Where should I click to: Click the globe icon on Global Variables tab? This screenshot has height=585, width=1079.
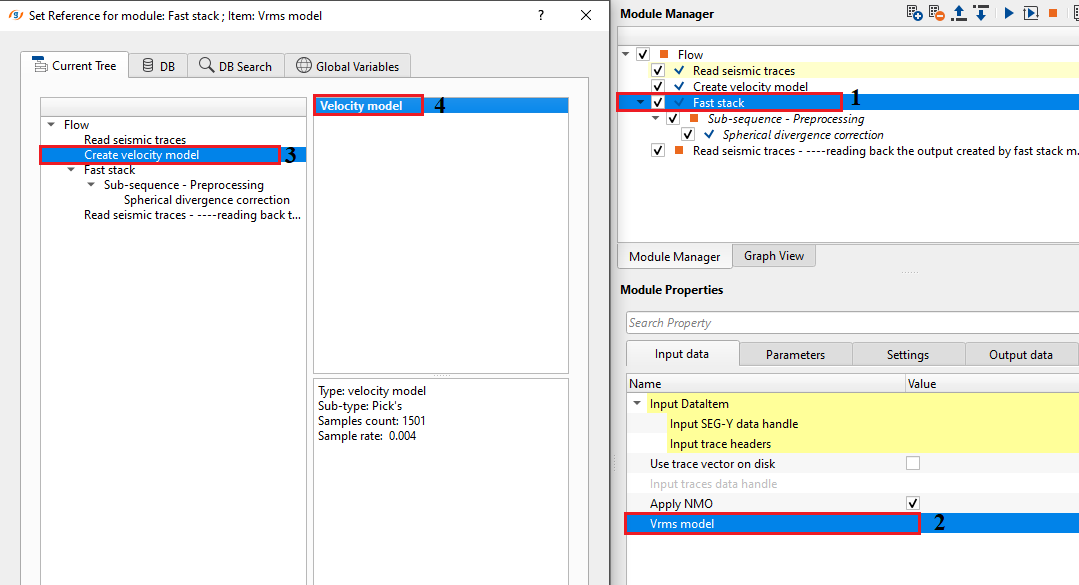tap(303, 65)
